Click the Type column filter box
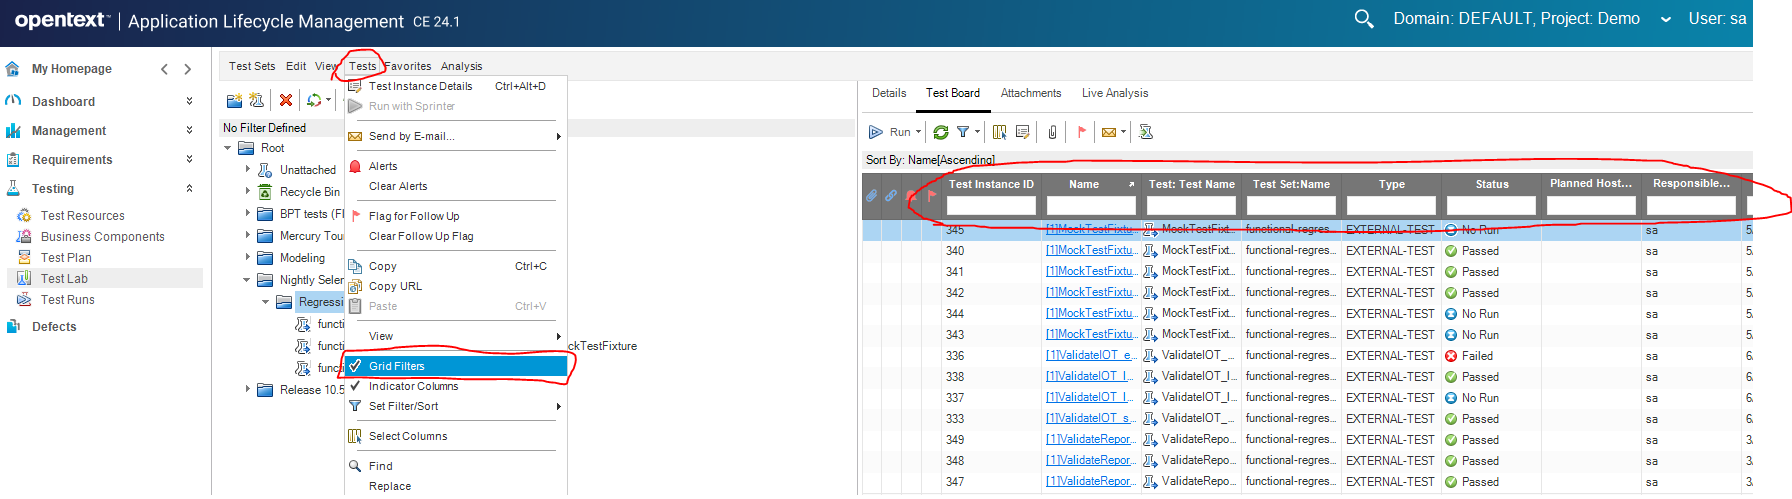The height and width of the screenshot is (499, 1792). pyautogui.click(x=1391, y=206)
